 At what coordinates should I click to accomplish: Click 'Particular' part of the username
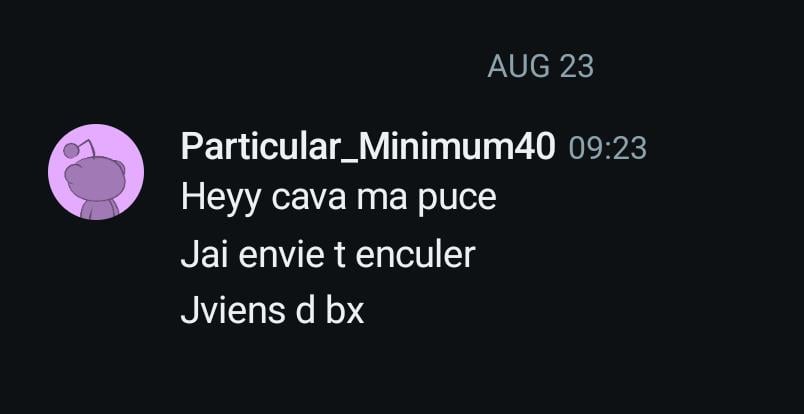point(260,147)
